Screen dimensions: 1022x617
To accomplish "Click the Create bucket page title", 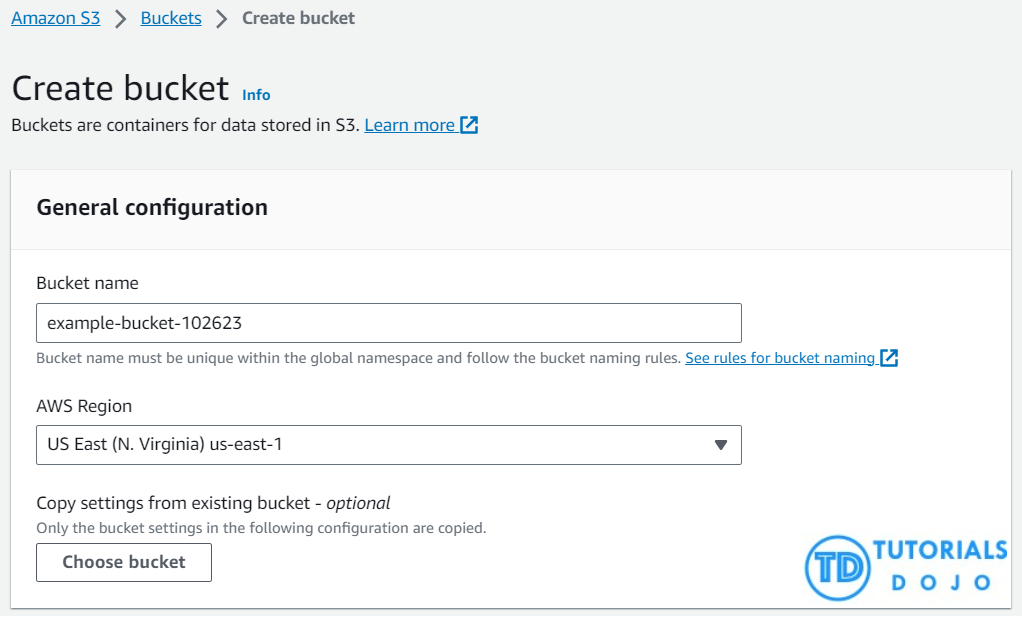I will pyautogui.click(x=120, y=88).
